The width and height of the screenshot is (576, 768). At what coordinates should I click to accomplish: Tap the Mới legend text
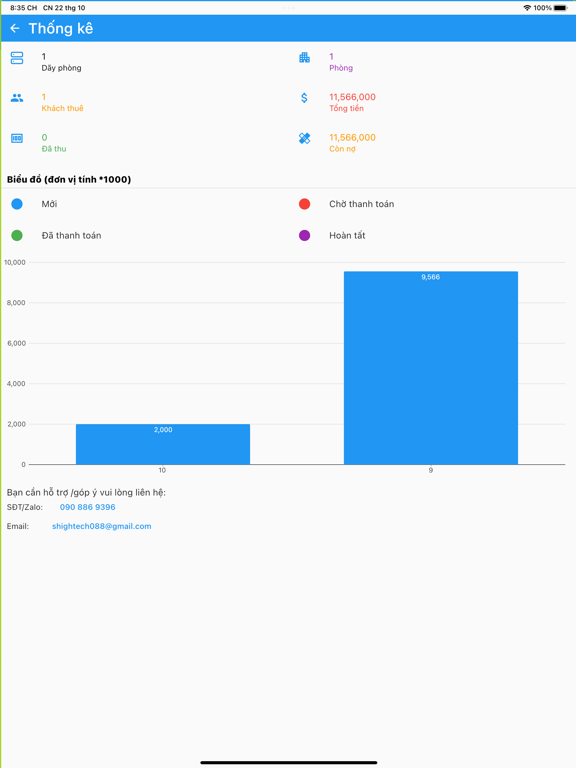tap(49, 204)
